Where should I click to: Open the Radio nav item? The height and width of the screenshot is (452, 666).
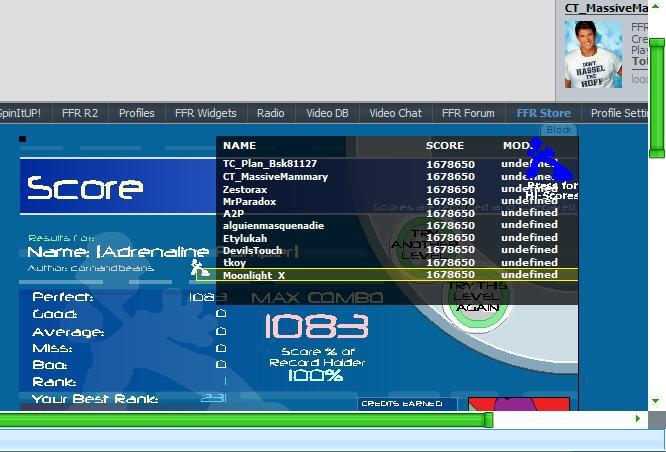click(x=271, y=113)
